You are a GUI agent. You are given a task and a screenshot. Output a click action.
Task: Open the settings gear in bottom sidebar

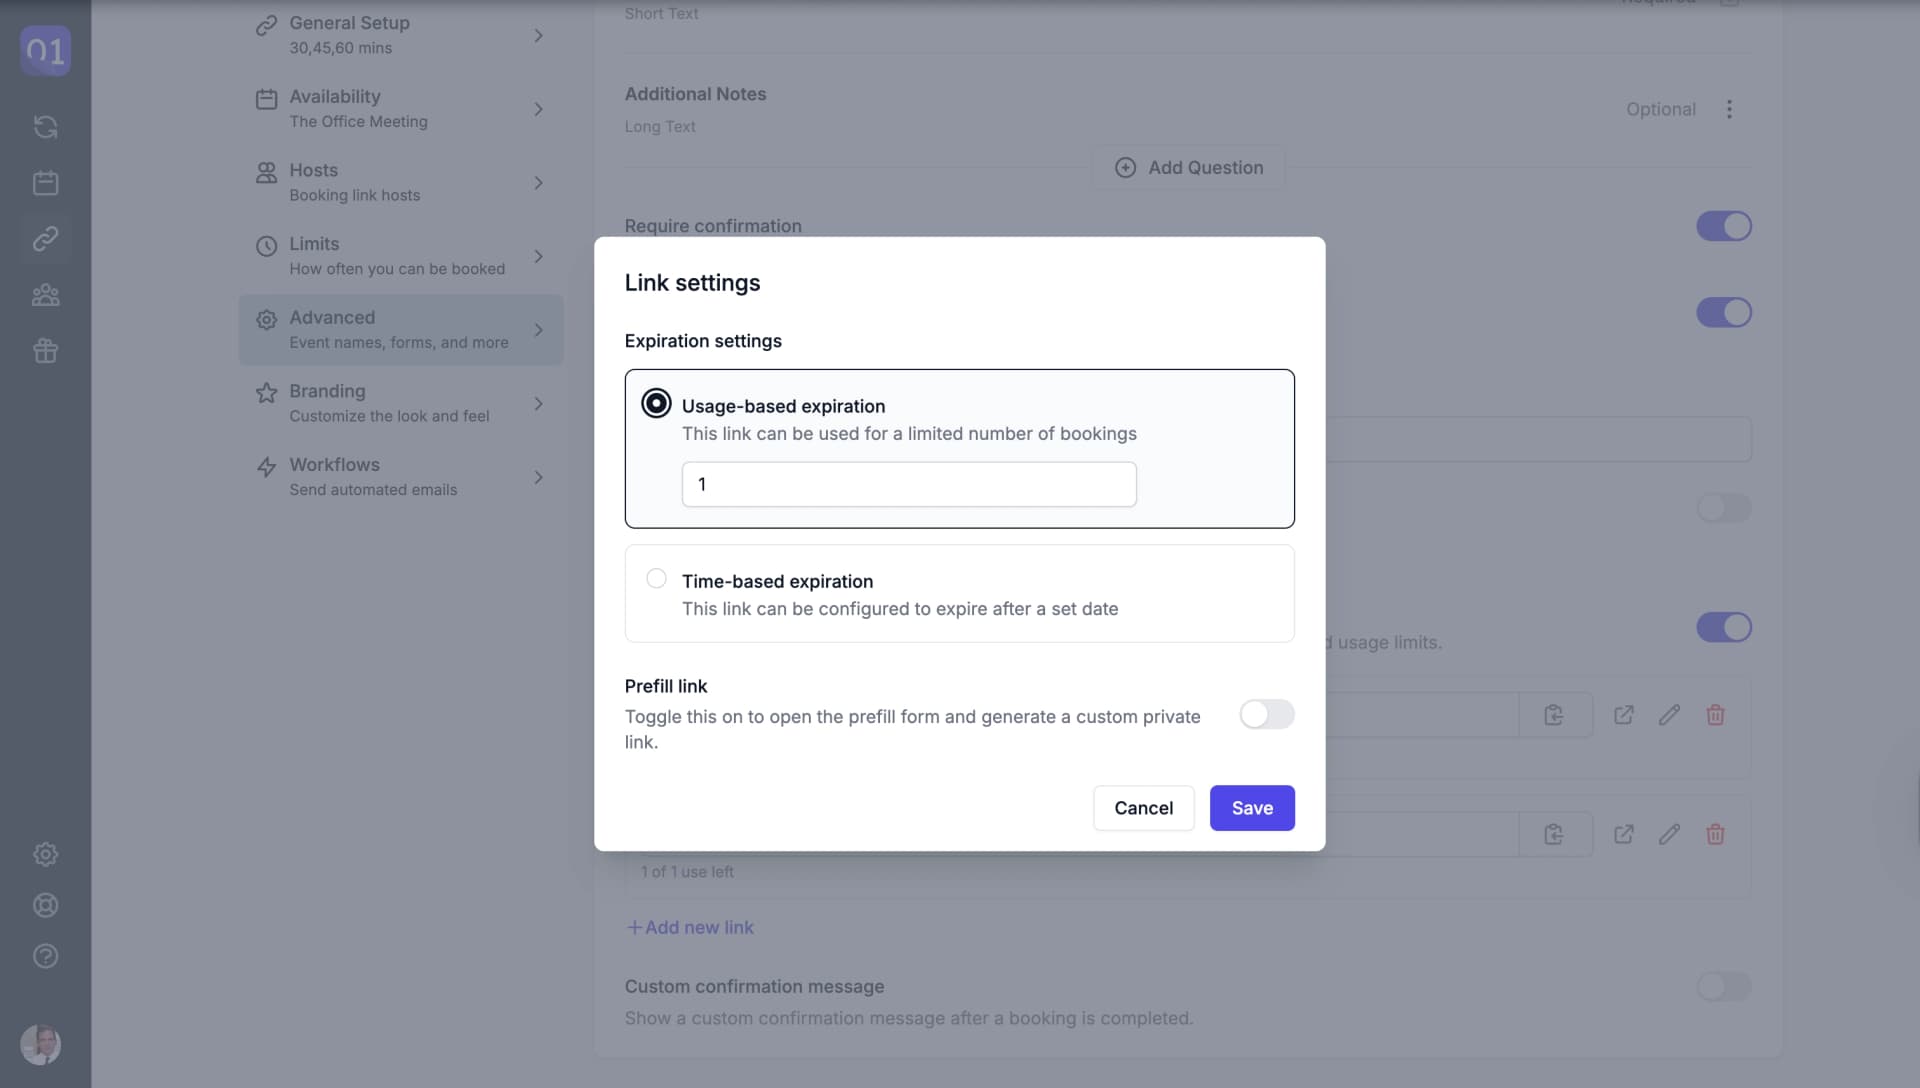45,854
